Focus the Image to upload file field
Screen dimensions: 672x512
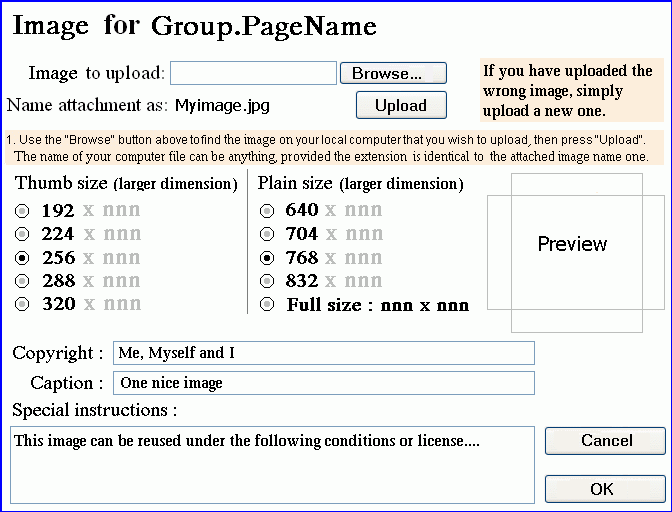click(x=253, y=73)
